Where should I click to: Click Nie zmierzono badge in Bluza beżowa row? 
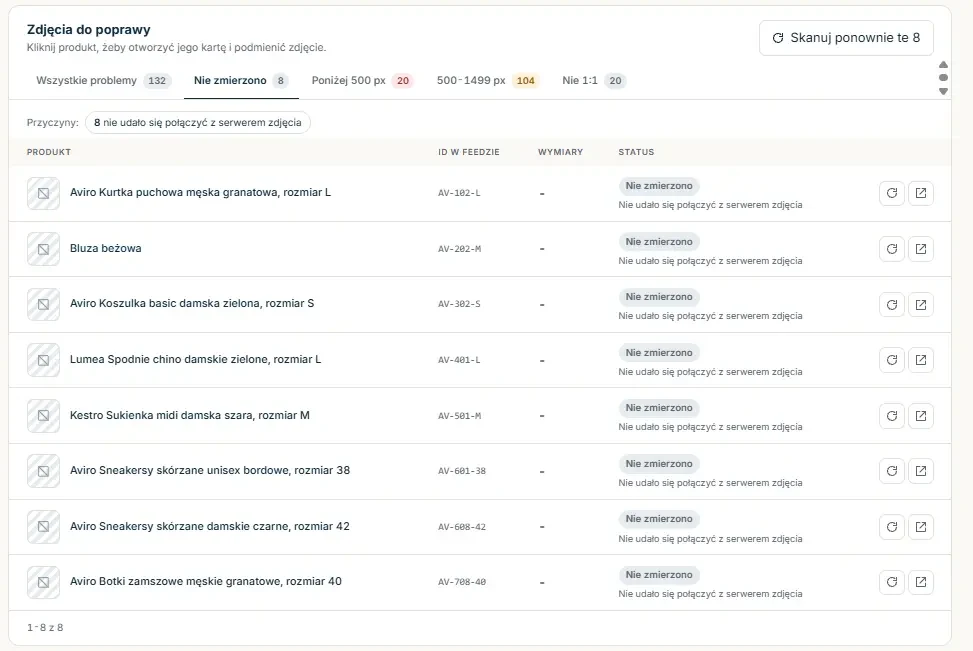pos(659,241)
